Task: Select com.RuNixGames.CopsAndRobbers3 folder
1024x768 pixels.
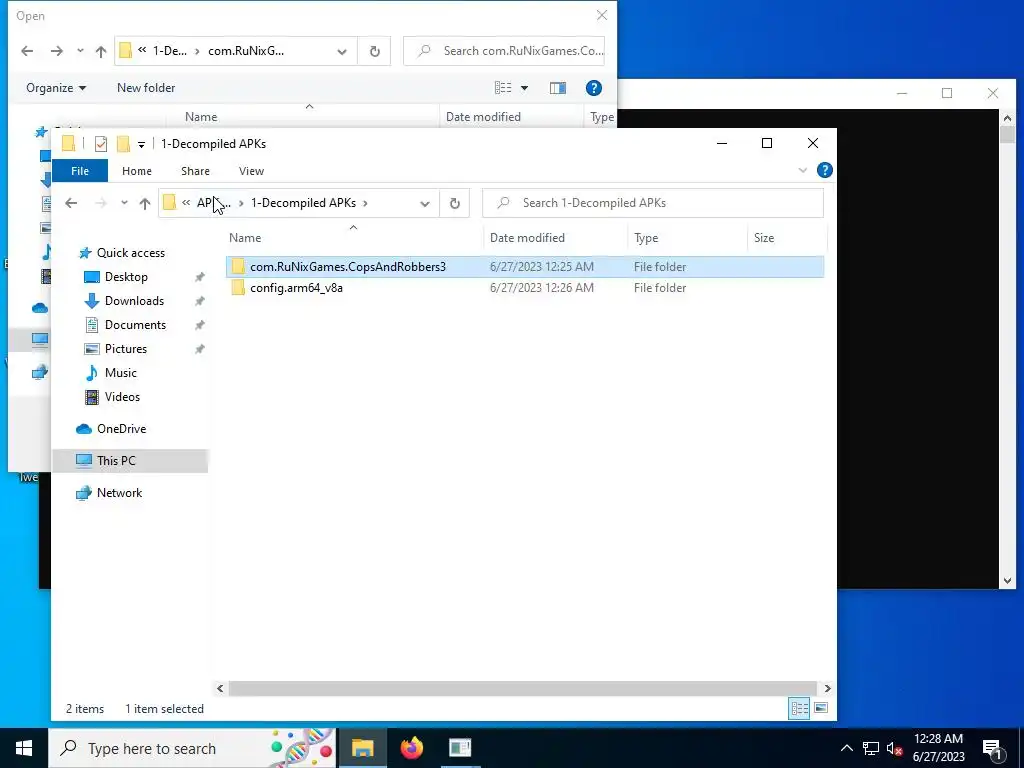Action: tap(525, 266)
